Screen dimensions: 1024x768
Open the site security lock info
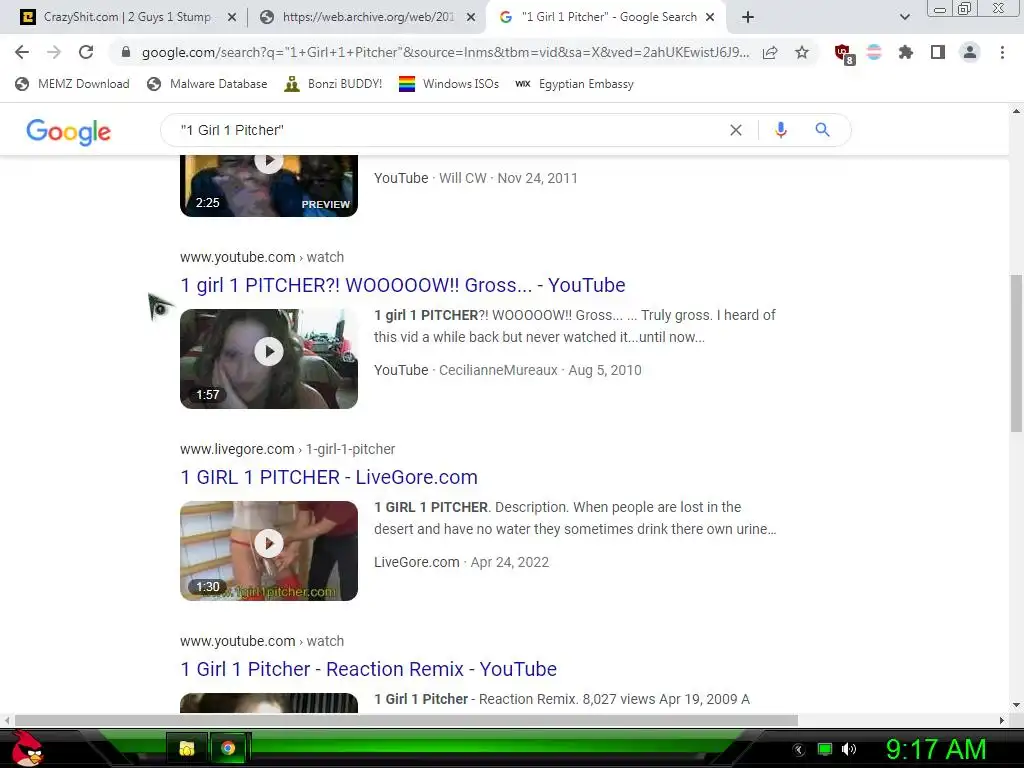126,52
